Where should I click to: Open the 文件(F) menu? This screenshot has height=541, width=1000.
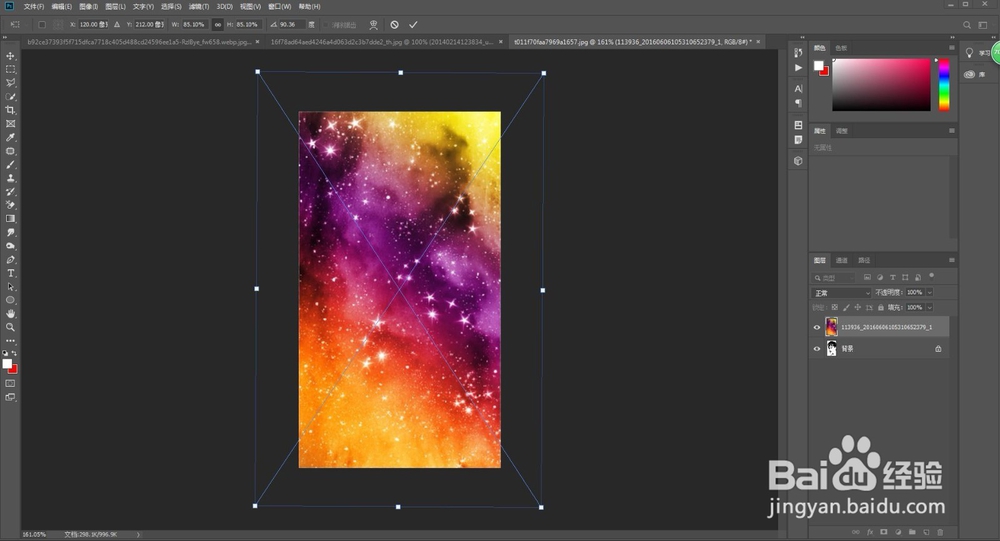coord(34,6)
